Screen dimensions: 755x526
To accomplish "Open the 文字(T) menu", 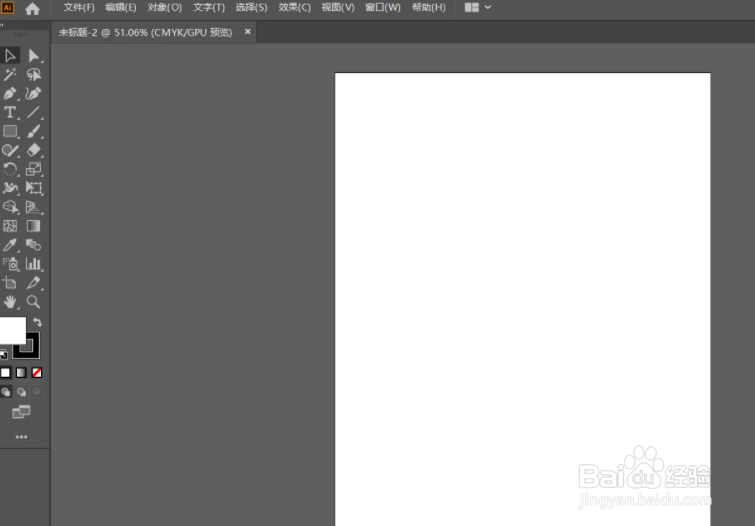I will [x=209, y=8].
